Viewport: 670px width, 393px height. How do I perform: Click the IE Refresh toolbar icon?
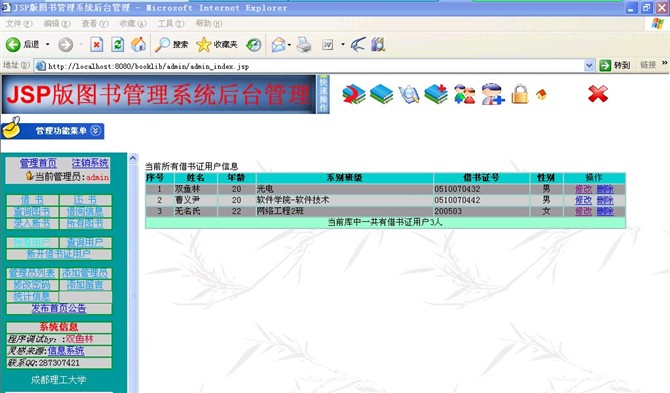[x=118, y=44]
